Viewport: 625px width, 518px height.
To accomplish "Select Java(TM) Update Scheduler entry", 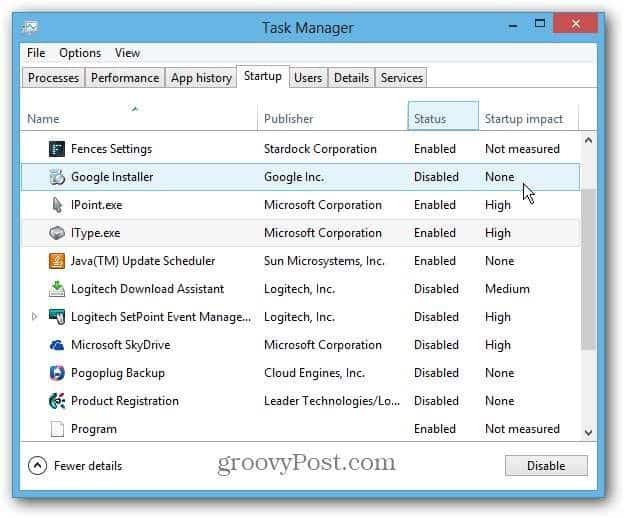I will coord(143,261).
